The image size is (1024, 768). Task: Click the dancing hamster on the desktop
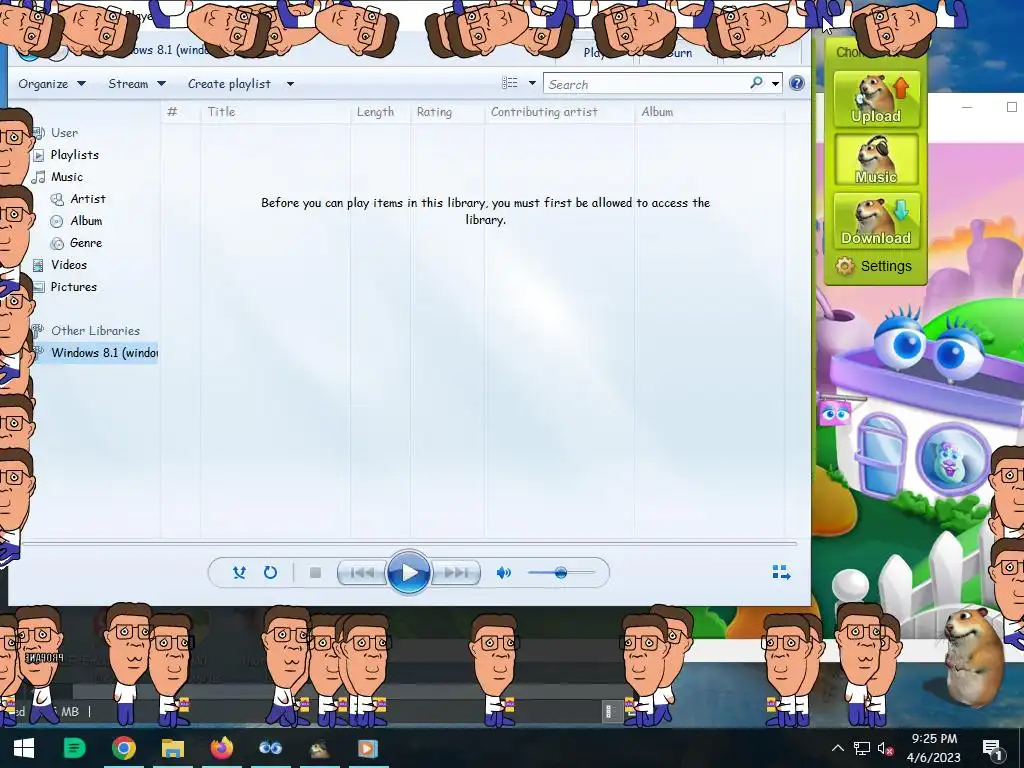click(x=973, y=655)
